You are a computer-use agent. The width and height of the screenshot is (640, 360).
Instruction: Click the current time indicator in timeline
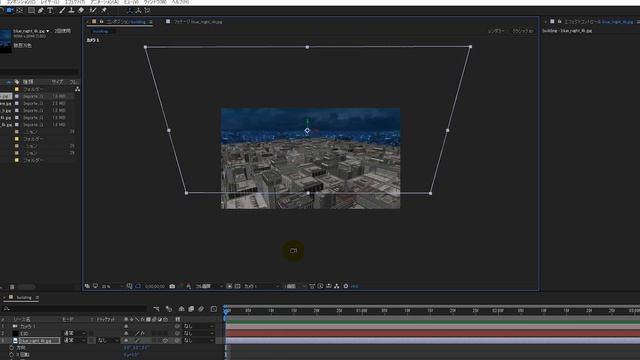coord(226,311)
